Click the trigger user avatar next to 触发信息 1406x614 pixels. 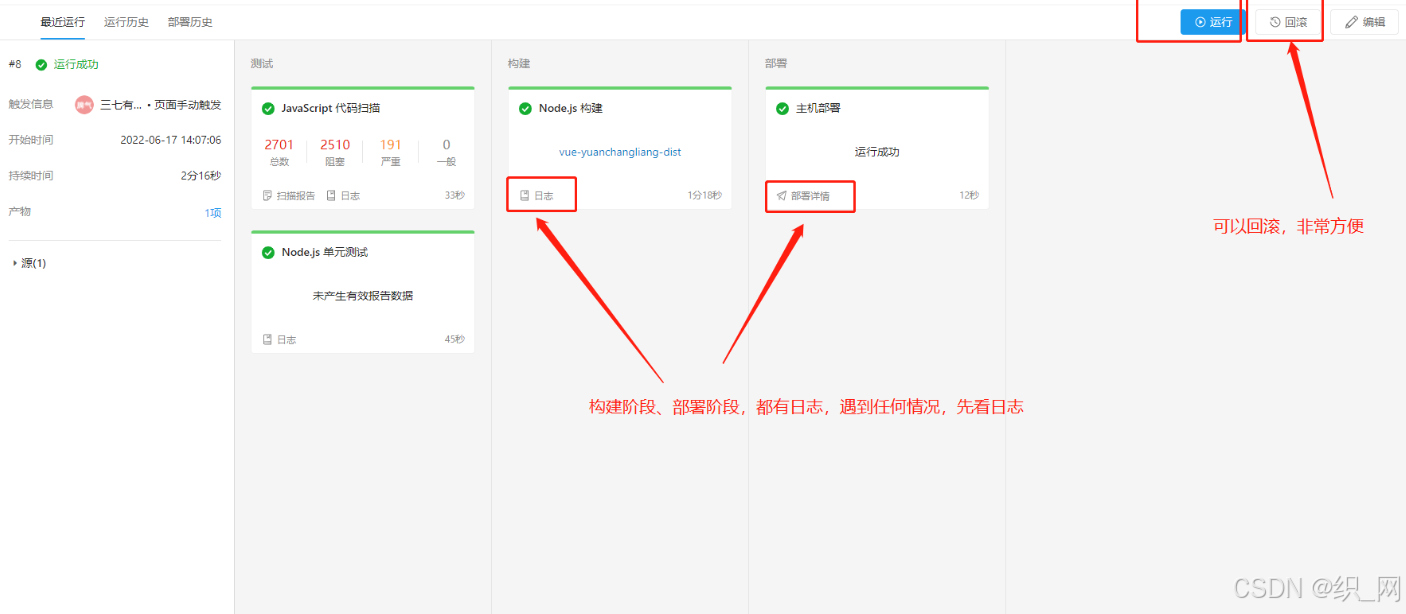pos(84,104)
